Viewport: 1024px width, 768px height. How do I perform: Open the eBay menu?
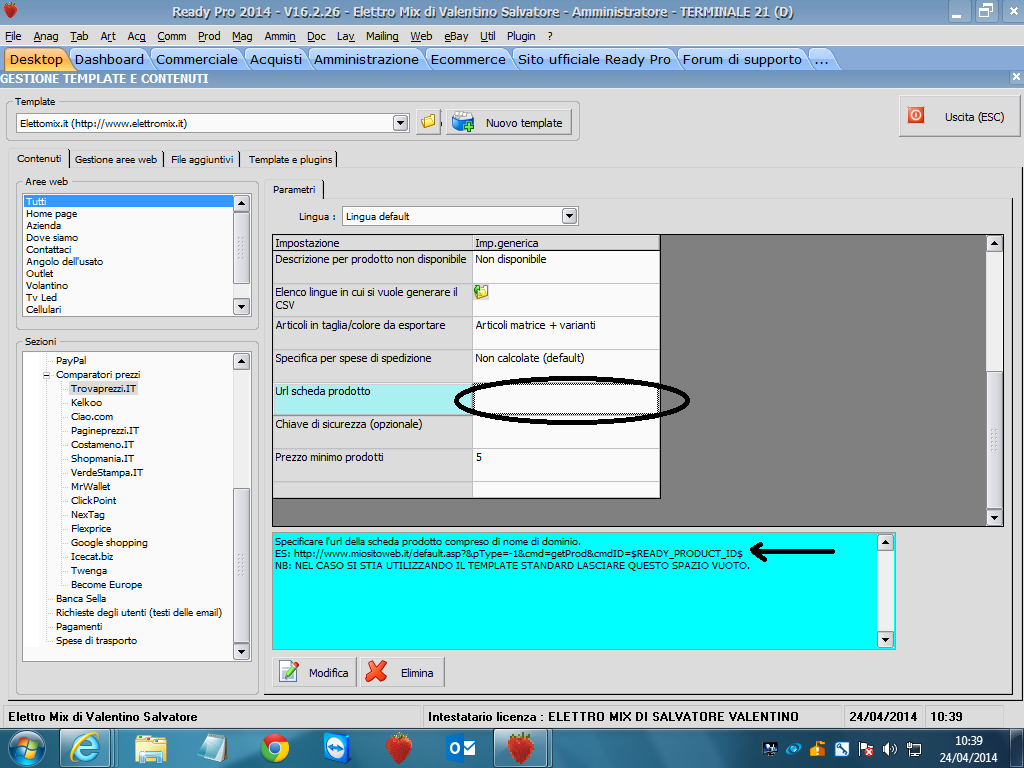pos(456,37)
